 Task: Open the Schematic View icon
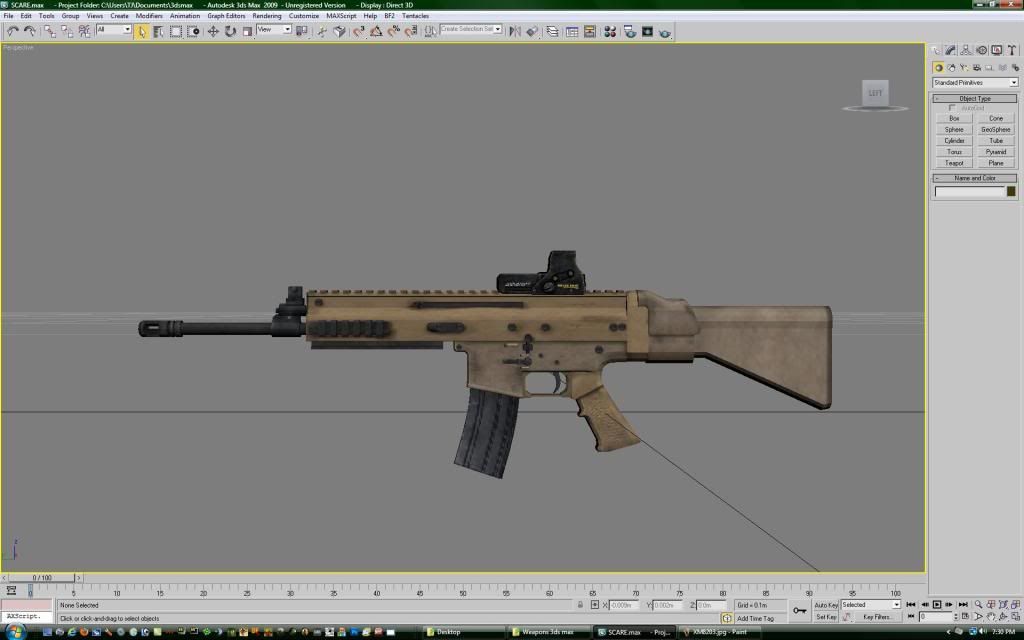[590, 31]
